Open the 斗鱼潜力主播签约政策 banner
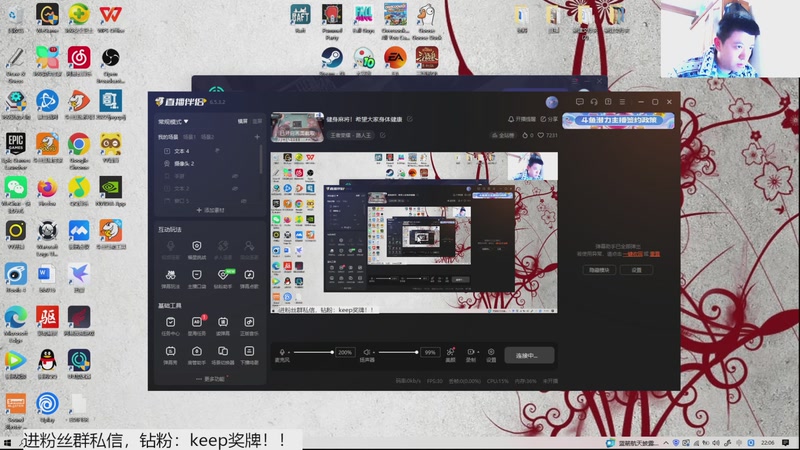The width and height of the screenshot is (800, 450). [x=618, y=120]
